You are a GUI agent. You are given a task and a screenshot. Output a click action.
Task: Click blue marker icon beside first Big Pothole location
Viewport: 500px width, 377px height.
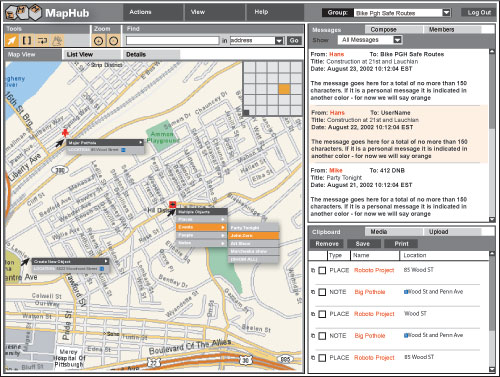coord(406,292)
